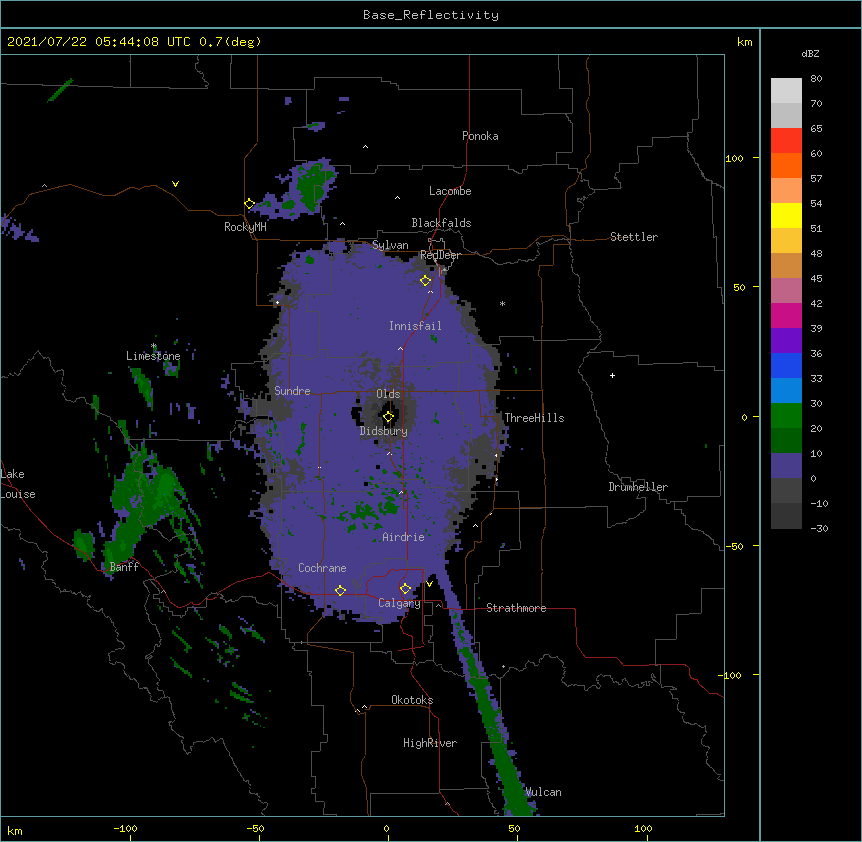Click the 80 dBZ light gray swatch
Viewport: 862px width, 842px height.
786,91
